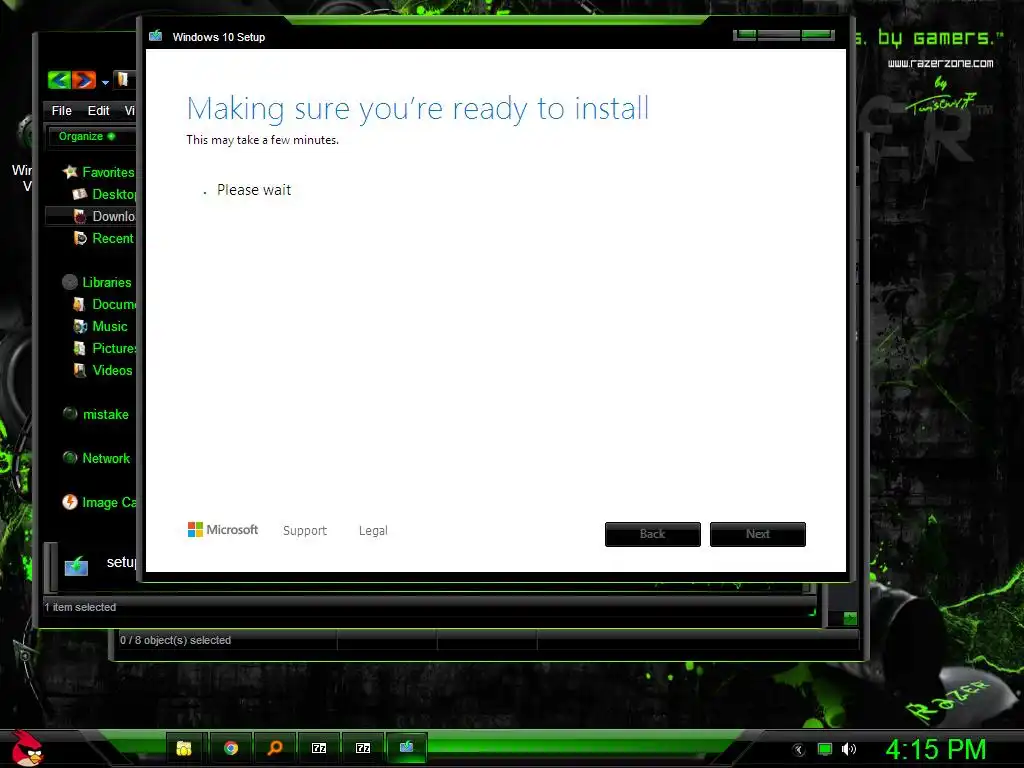Select Favorites in Explorer navigation pane
This screenshot has width=1024, height=768.
tap(108, 172)
